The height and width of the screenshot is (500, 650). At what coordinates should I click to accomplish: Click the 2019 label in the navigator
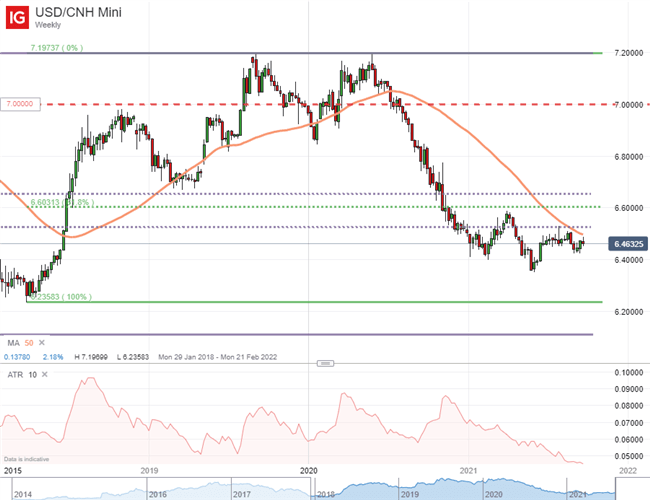[x=410, y=494]
